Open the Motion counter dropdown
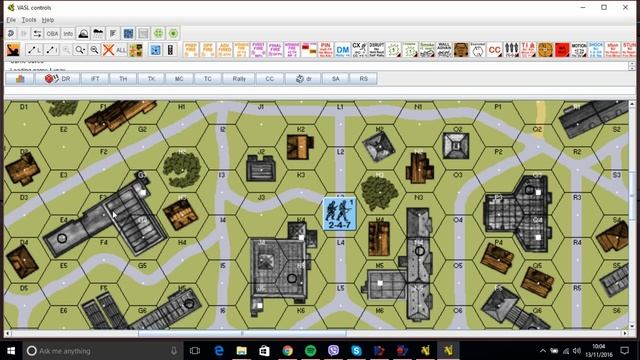640x360 pixels. pos(579,49)
